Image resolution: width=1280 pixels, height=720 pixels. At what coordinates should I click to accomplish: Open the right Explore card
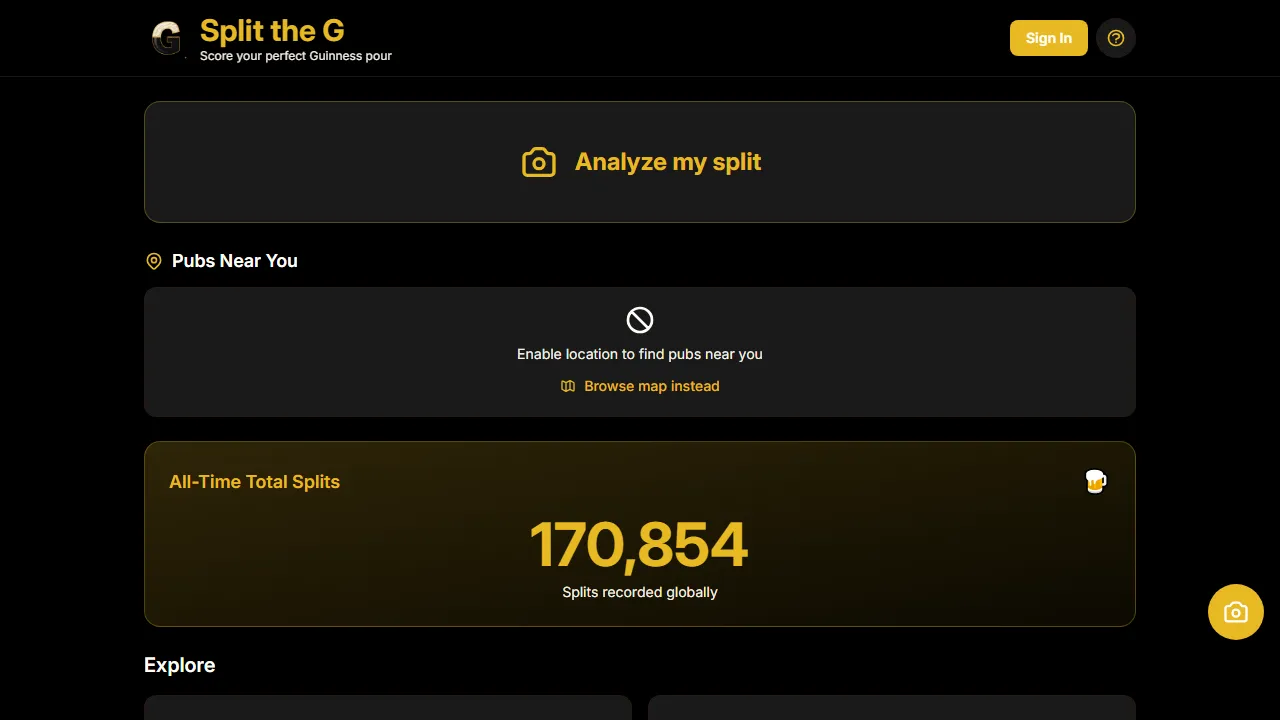(x=891, y=708)
